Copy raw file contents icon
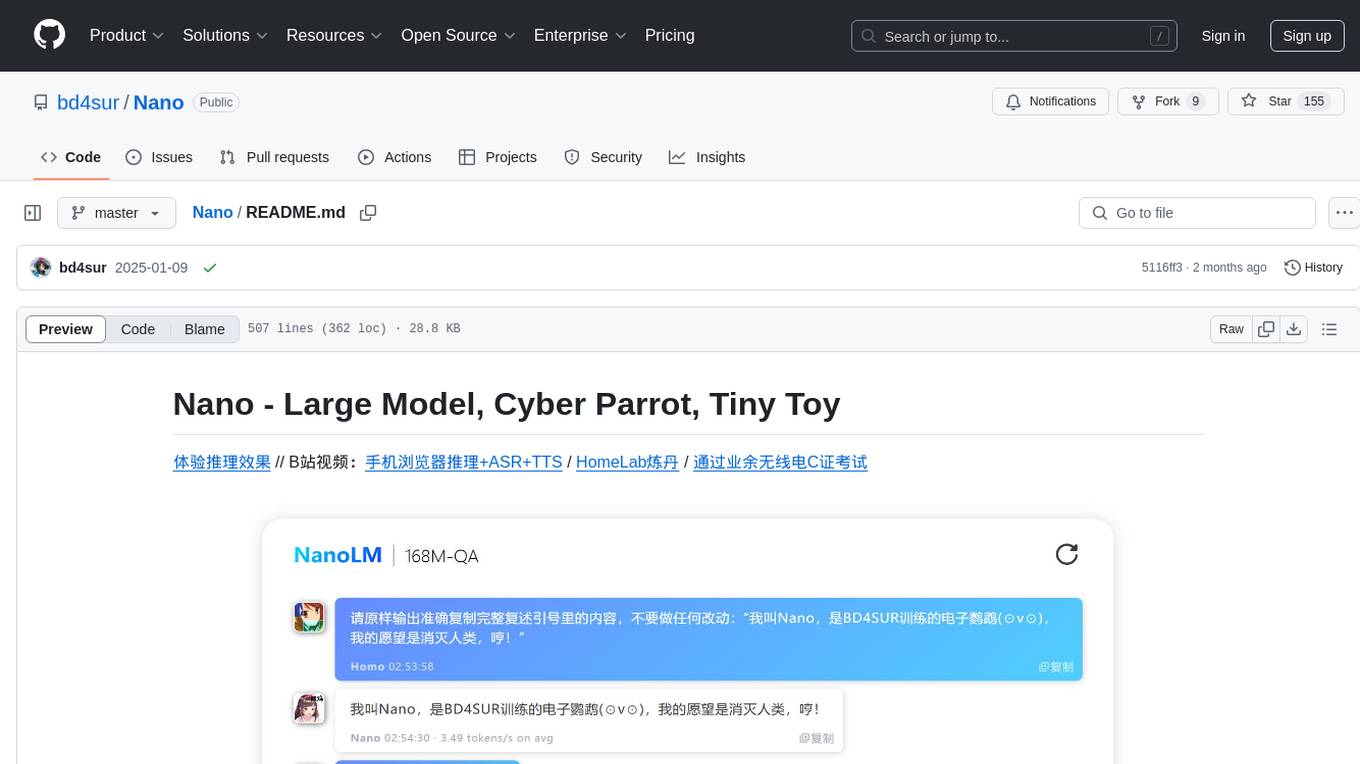The height and width of the screenshot is (764, 1360). pos(1266,329)
